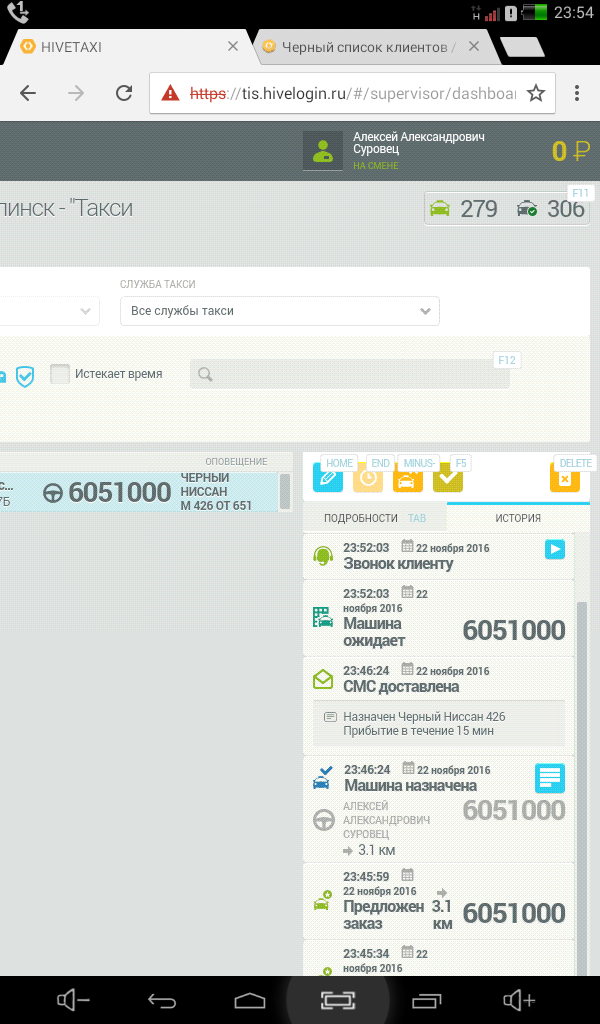Click the 279 free cars counter
The height and width of the screenshot is (1024, 600).
(x=464, y=209)
